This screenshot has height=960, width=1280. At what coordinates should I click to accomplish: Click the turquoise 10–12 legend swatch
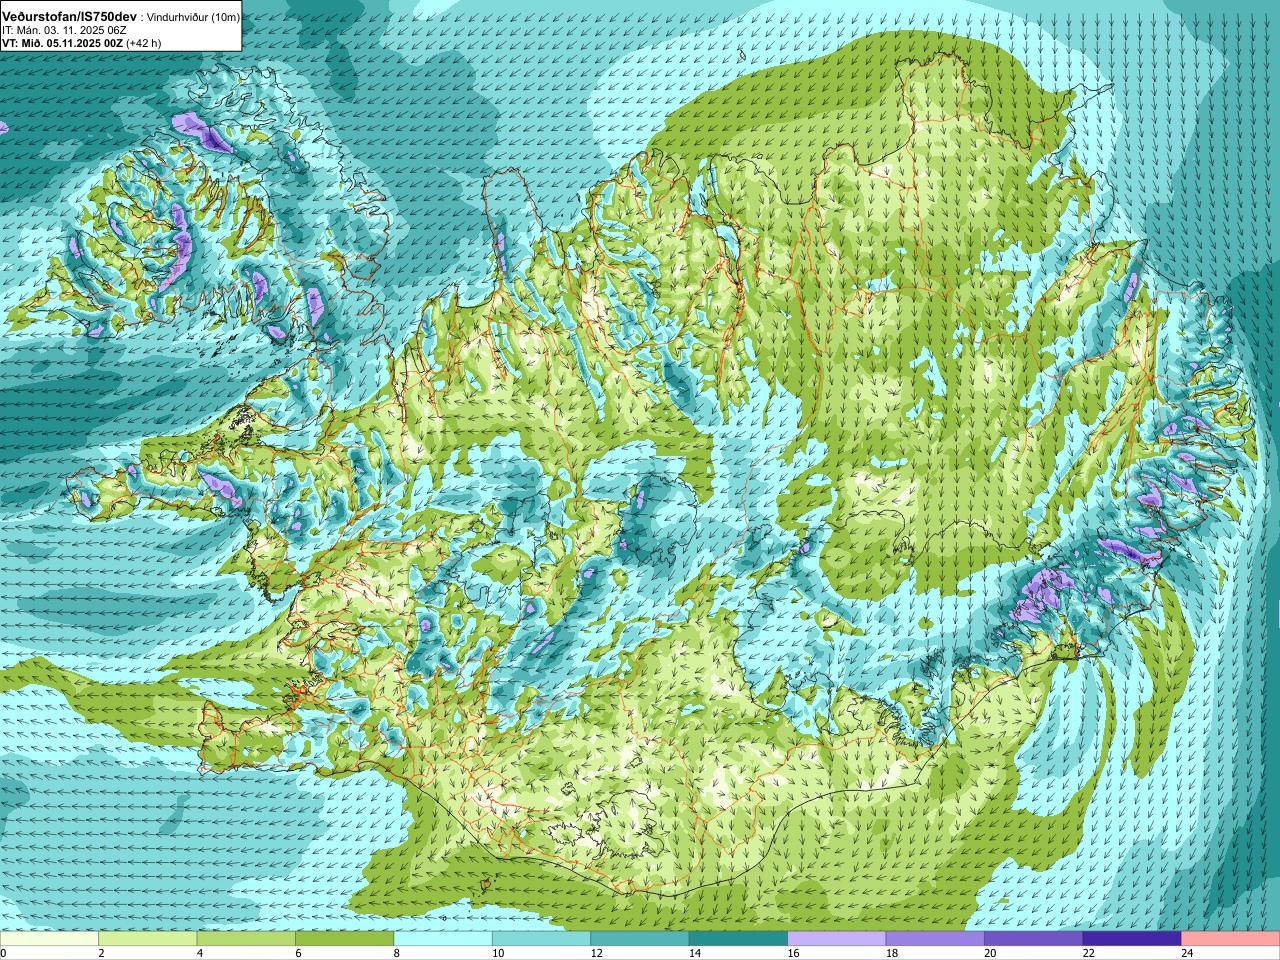coord(541,939)
